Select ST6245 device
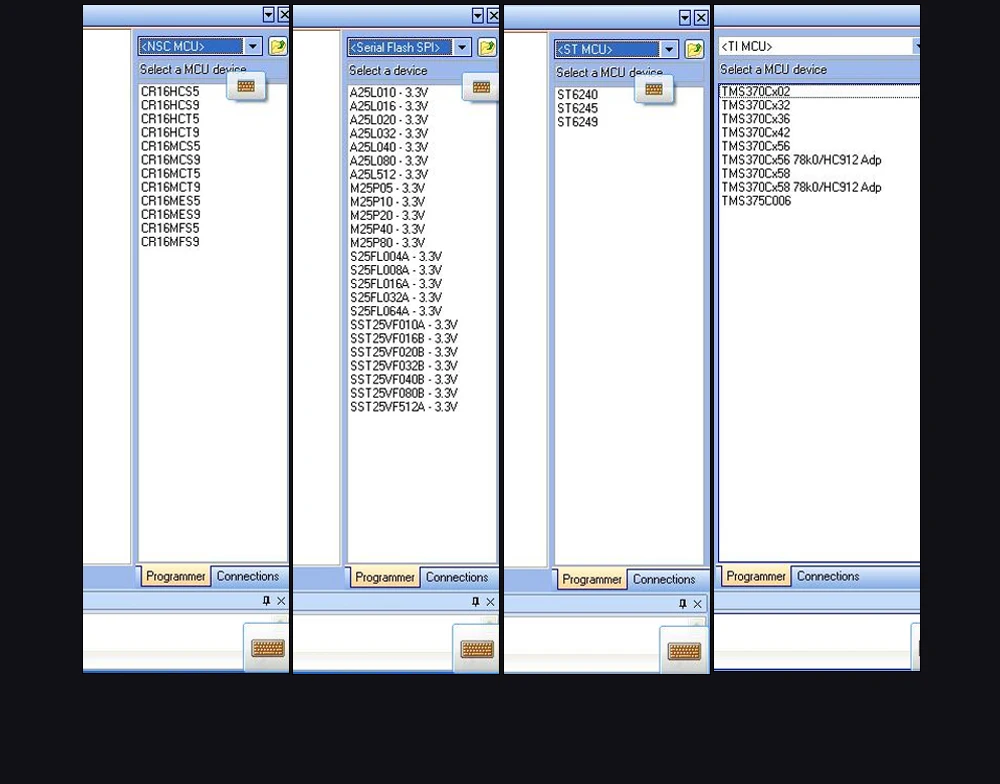Screen dimensions: 1000x784 578,108
